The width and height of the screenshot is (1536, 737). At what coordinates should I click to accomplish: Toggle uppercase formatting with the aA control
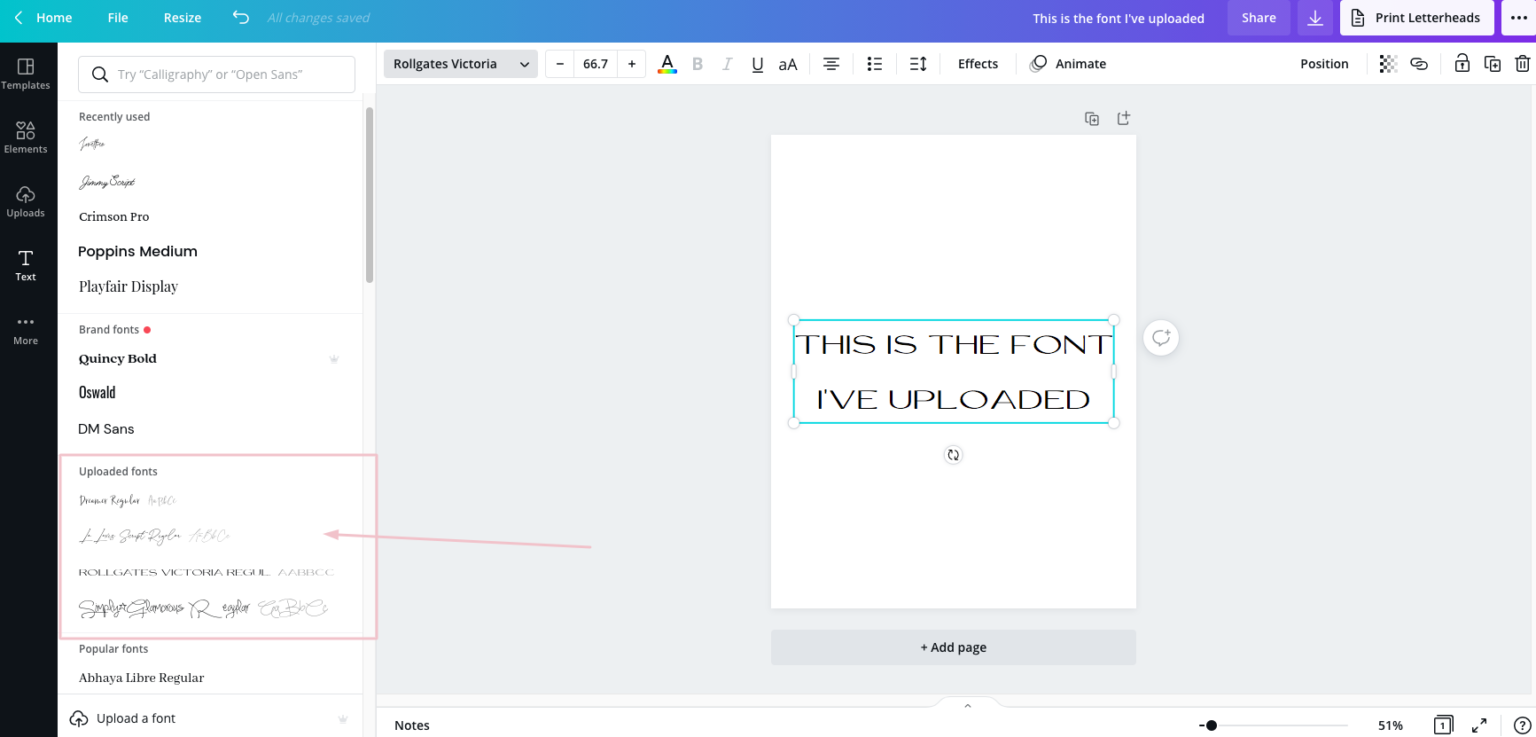(788, 63)
